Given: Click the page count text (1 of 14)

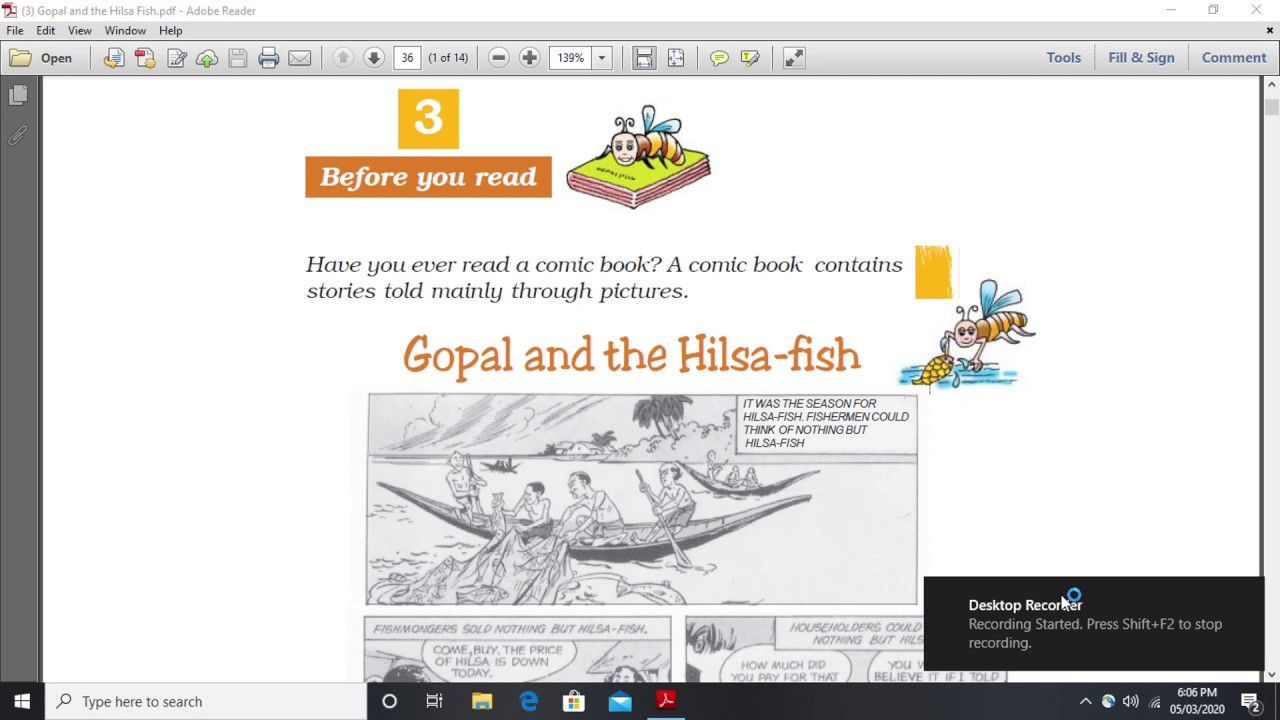Looking at the screenshot, I should [x=448, y=58].
